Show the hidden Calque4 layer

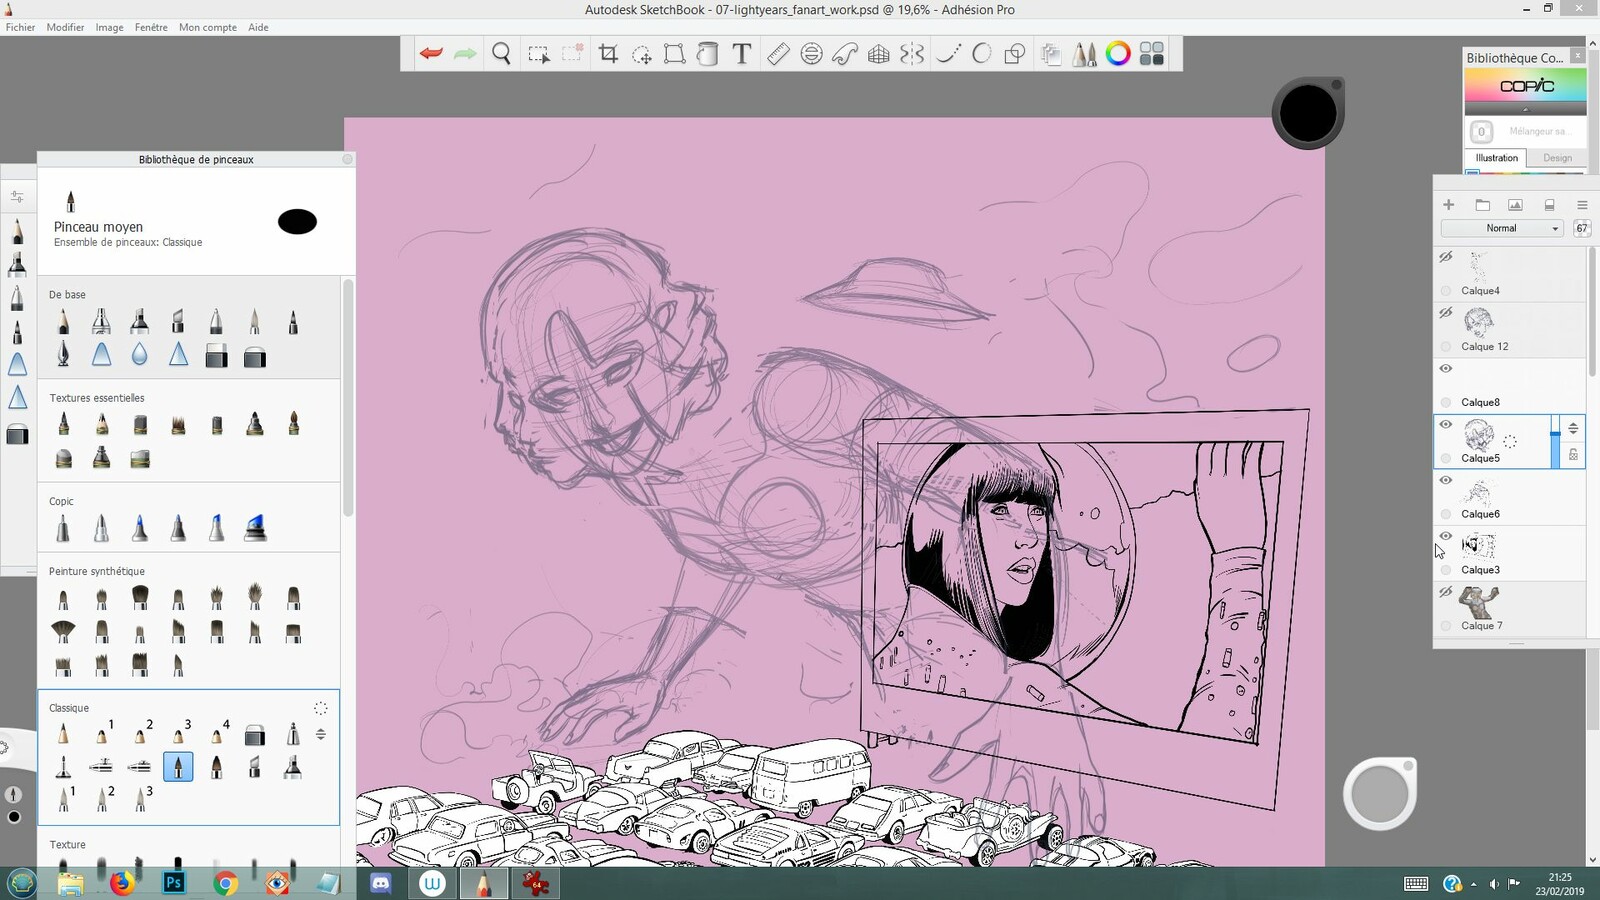pos(1446,257)
